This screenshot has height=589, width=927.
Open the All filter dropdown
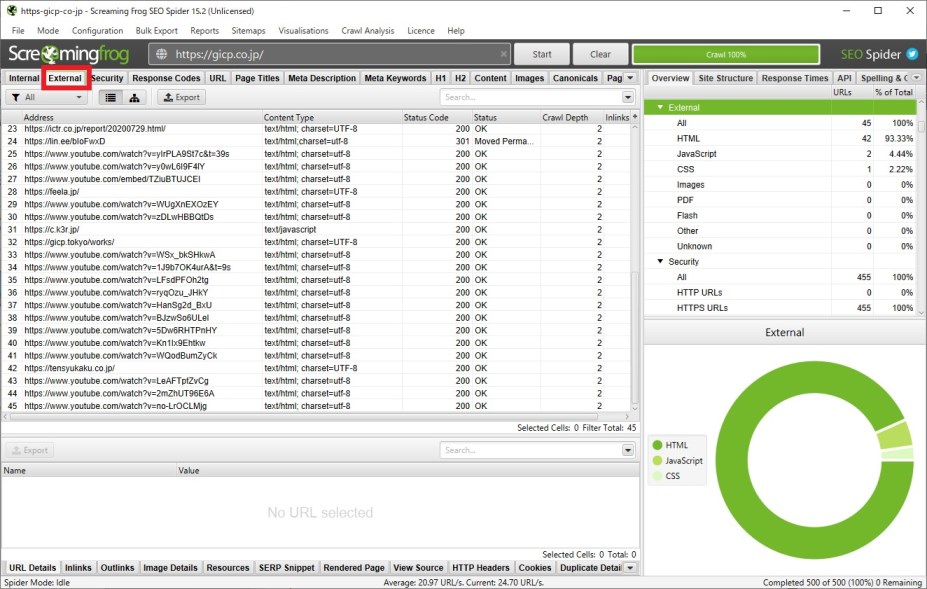point(47,98)
